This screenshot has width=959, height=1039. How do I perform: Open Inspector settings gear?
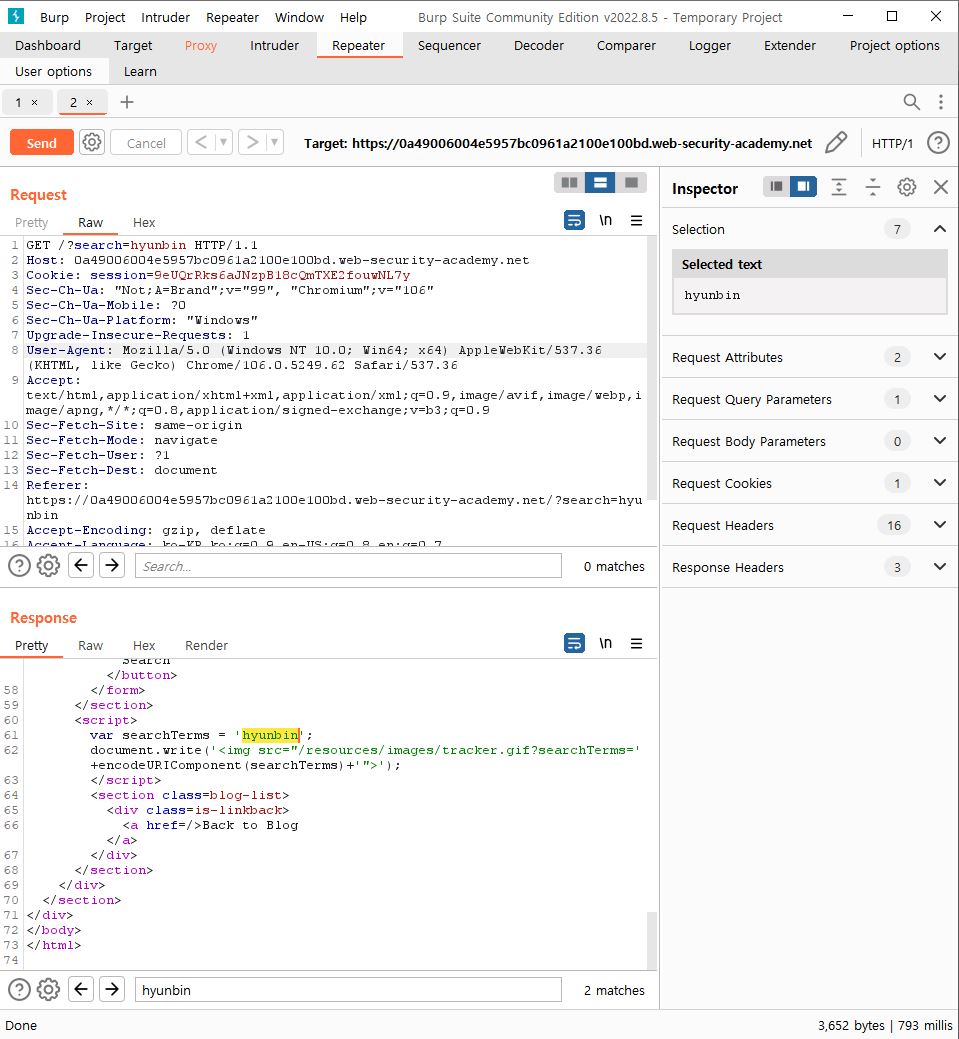(907, 188)
